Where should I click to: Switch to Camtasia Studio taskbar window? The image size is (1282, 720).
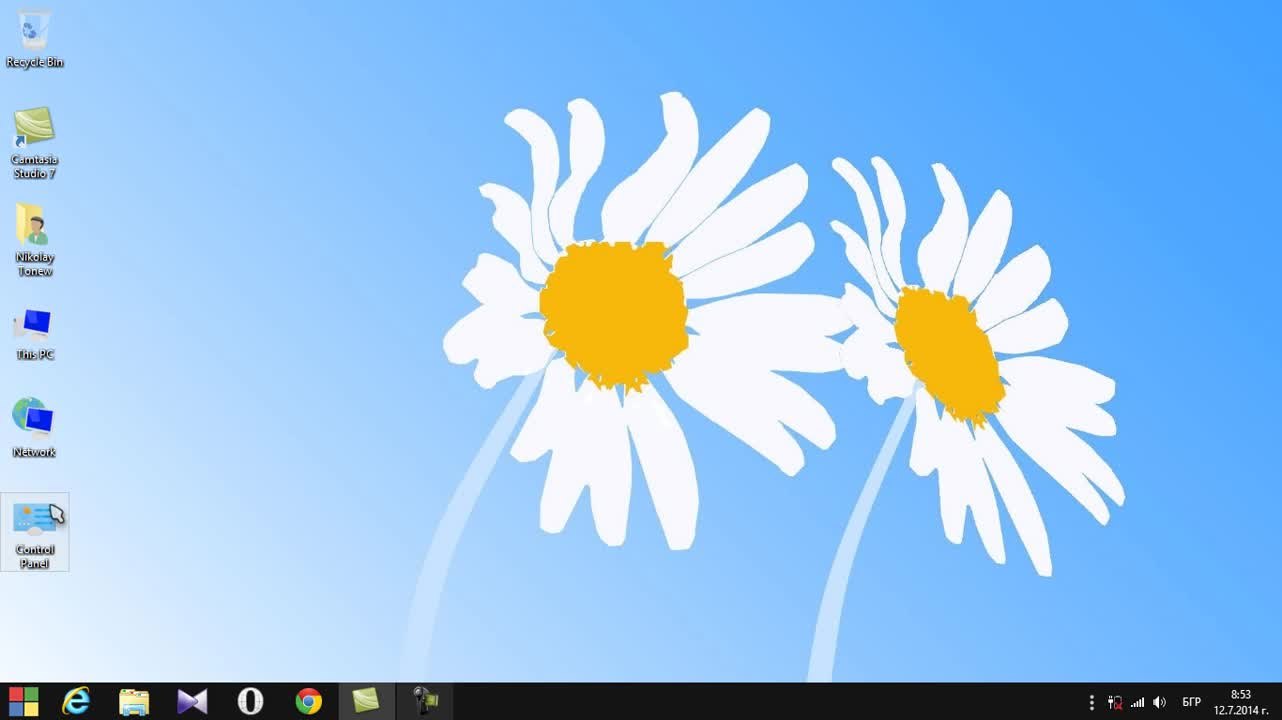(x=366, y=701)
